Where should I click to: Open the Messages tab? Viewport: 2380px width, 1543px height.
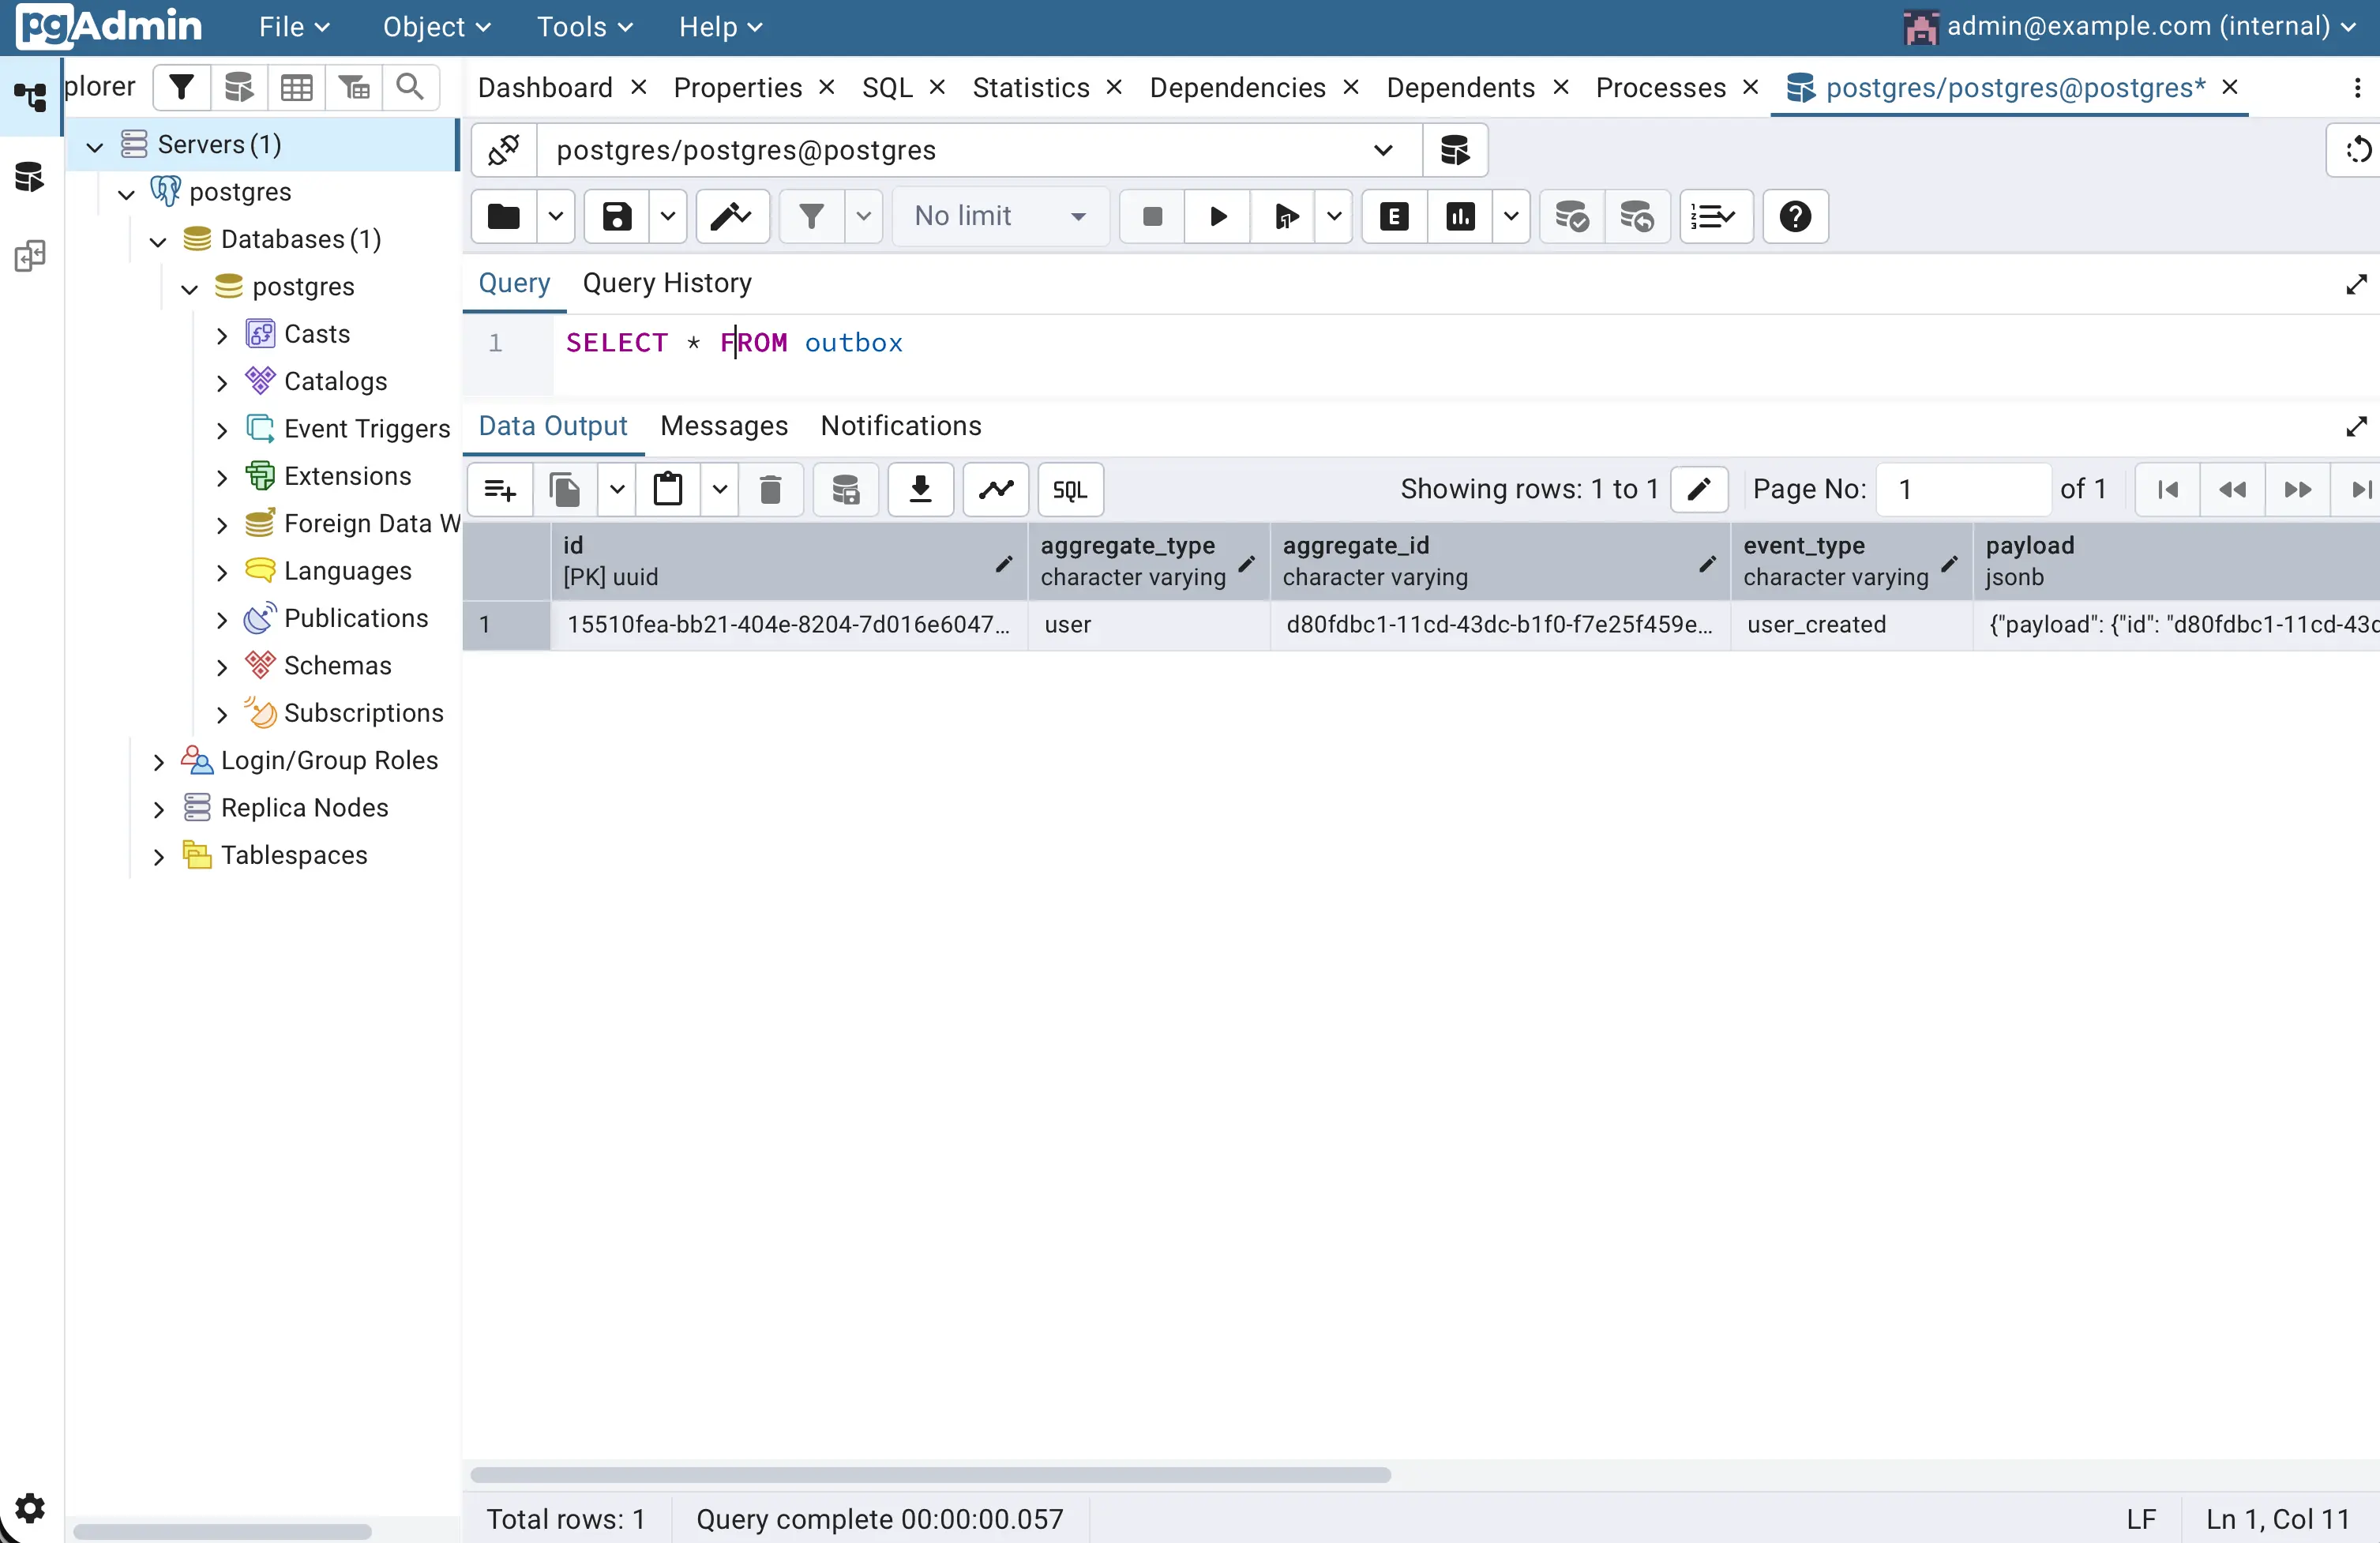point(724,427)
